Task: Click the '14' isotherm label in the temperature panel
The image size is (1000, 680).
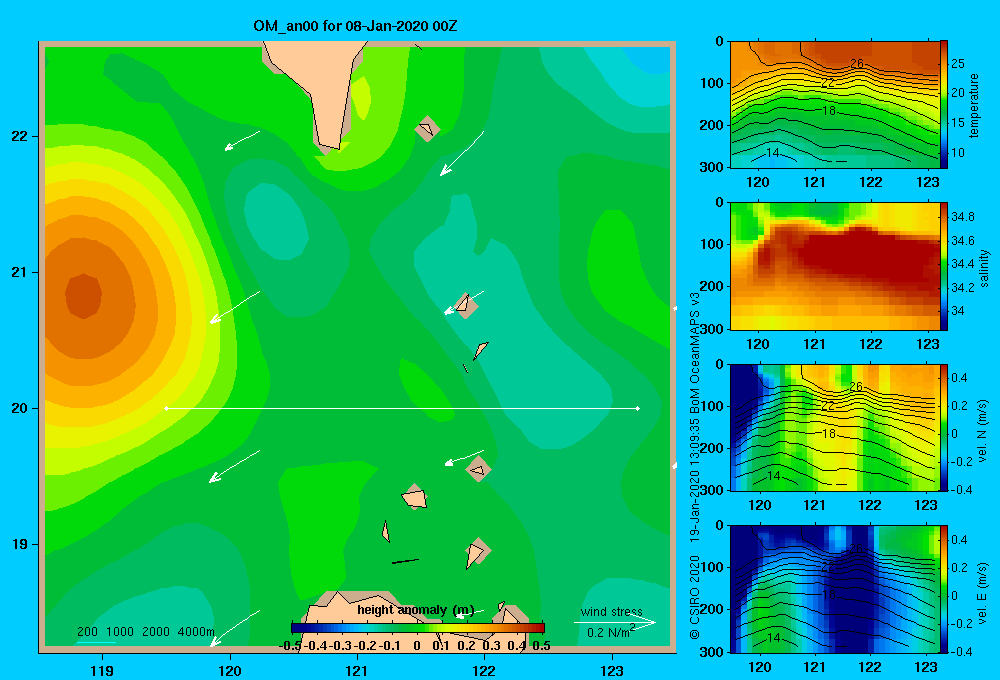Action: (772, 152)
